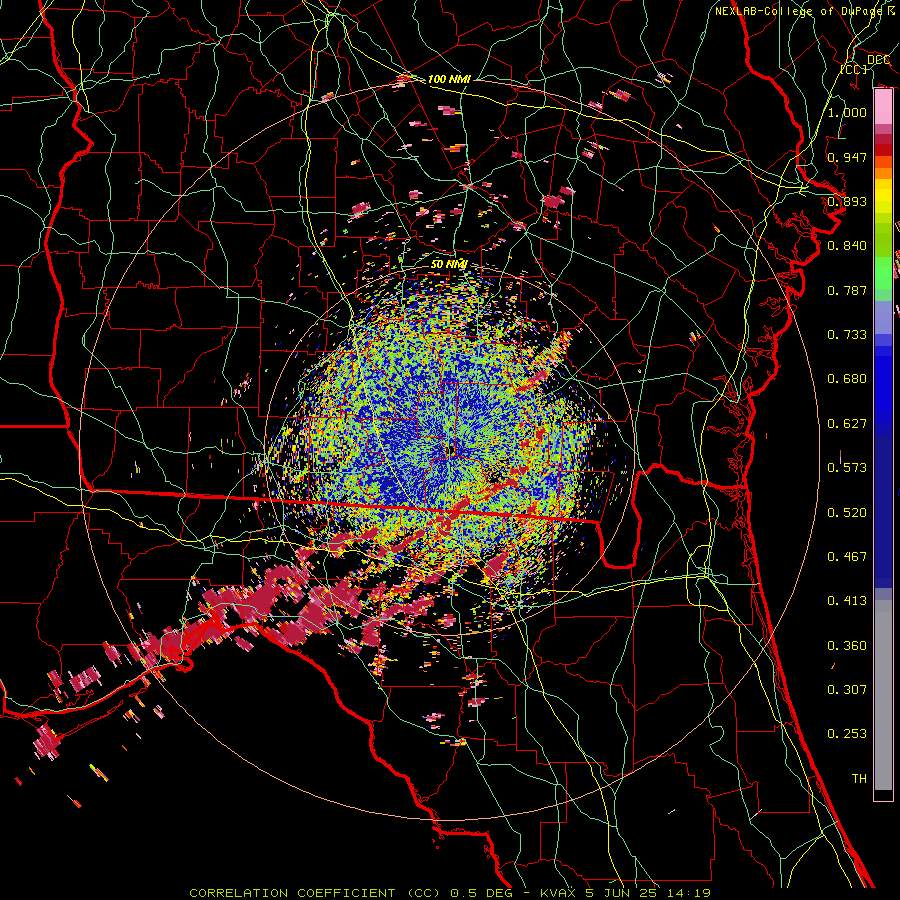Click the [CC] legend heading
The height and width of the screenshot is (900, 900).
(x=854, y=69)
